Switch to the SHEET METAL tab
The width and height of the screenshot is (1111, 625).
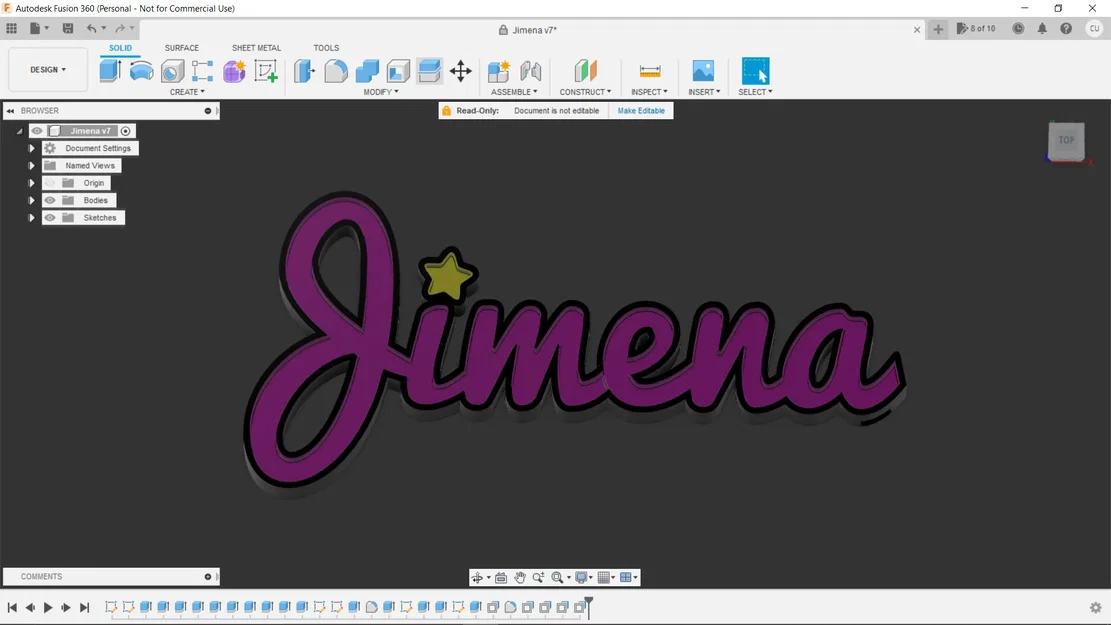[x=256, y=47]
